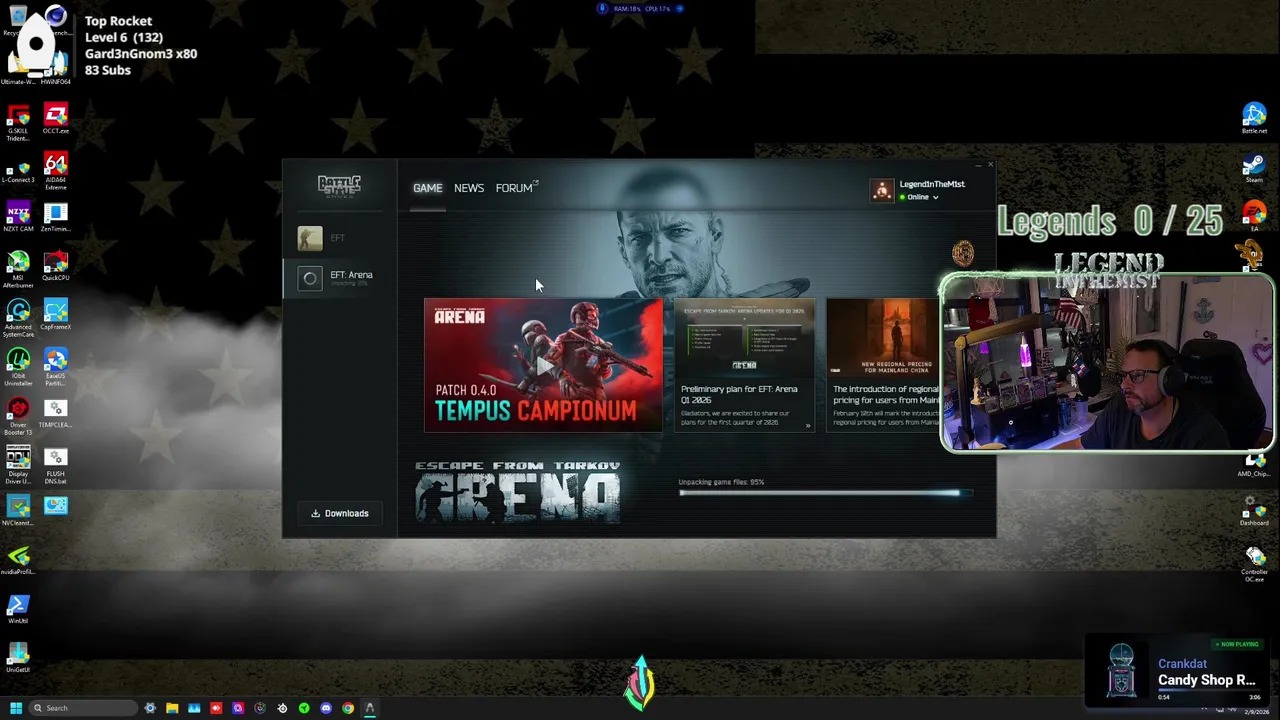Click the LegendInTheMist profile avatar
This screenshot has height=720, width=1280.
[x=881, y=190]
